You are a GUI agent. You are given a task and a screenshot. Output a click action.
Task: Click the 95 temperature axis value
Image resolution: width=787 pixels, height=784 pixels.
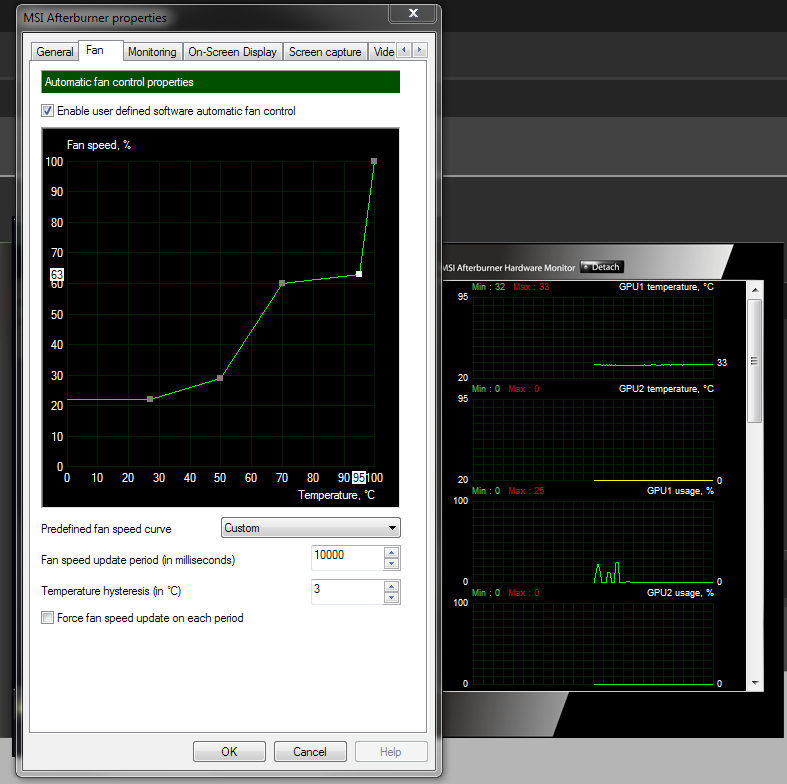pos(359,477)
